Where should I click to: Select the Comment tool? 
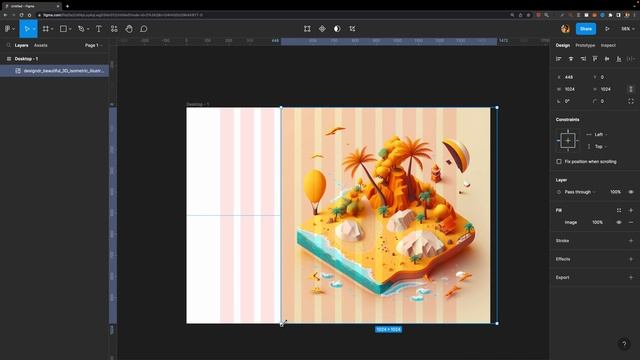pyautogui.click(x=144, y=29)
